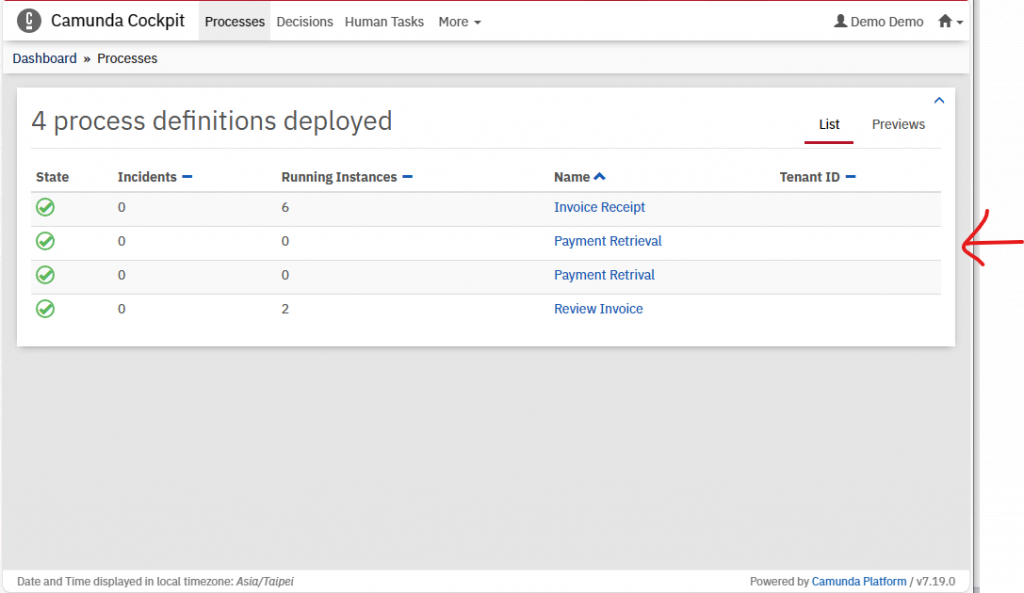Open the home icon app switcher
This screenshot has height=593, width=1024.
coord(950,22)
